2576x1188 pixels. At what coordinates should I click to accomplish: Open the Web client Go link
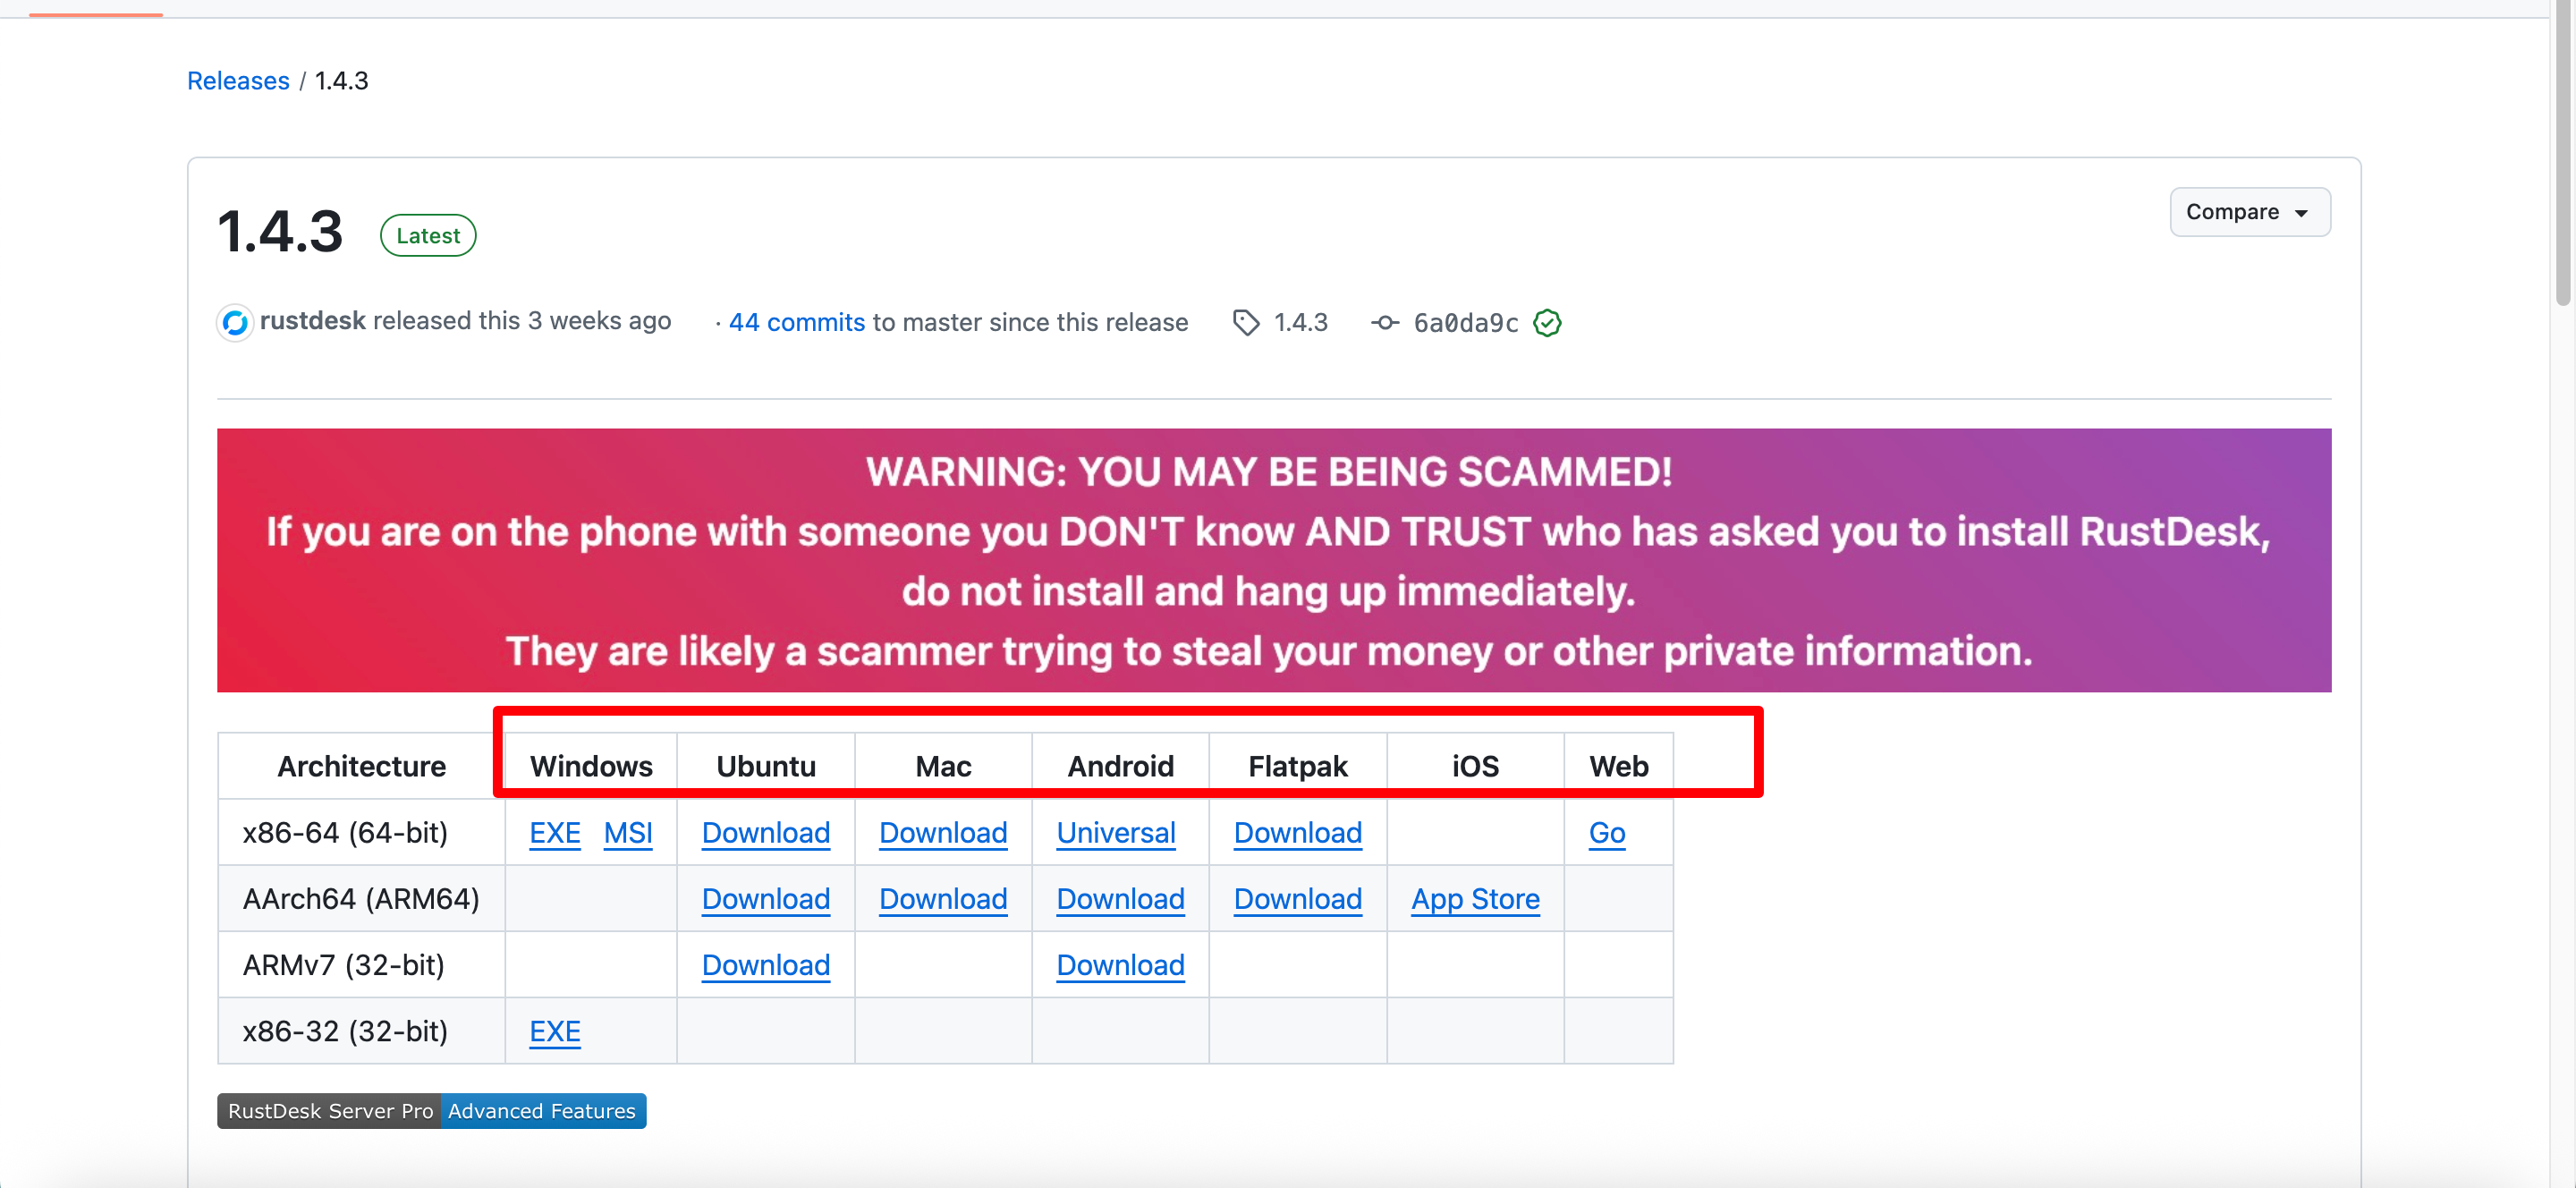click(x=1607, y=832)
